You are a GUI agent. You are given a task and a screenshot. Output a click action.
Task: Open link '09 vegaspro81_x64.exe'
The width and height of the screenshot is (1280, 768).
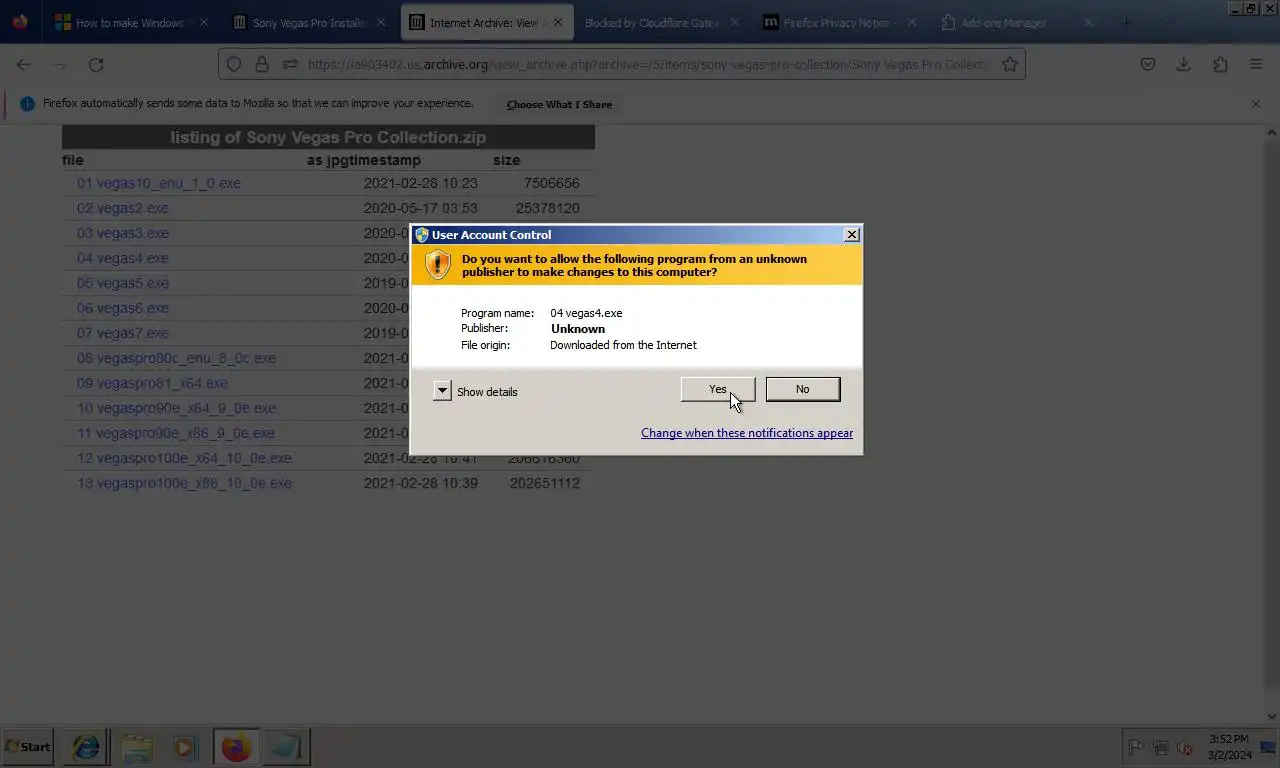click(152, 383)
